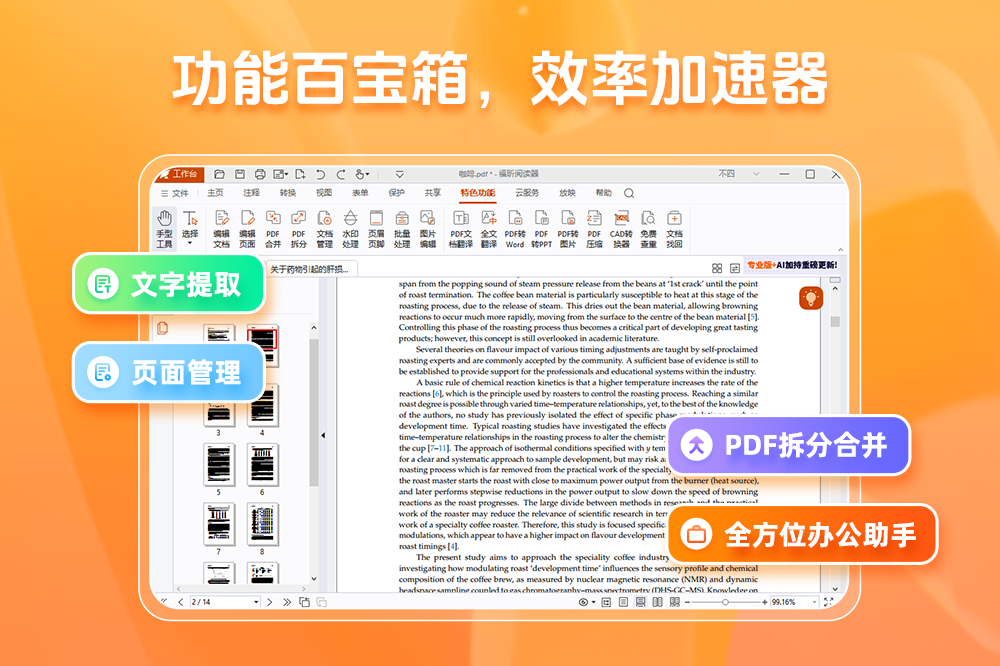The height and width of the screenshot is (666, 1000).
Task: Open the 文件 menu
Action: pyautogui.click(x=175, y=193)
